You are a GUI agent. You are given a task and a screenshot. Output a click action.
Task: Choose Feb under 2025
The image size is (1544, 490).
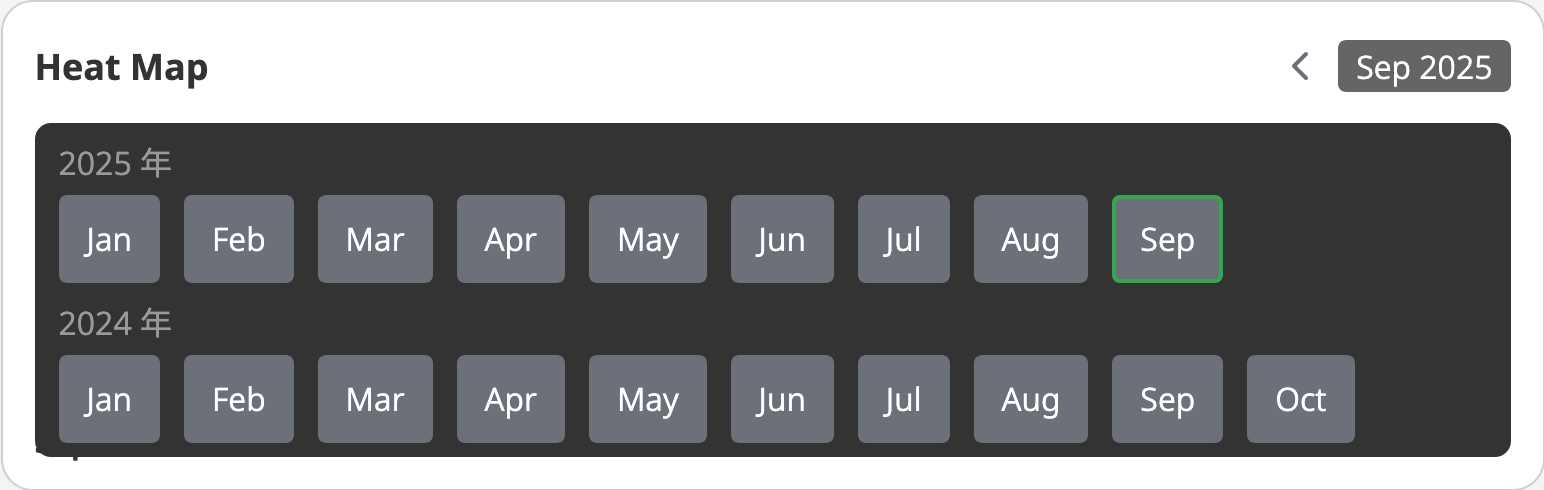pos(238,239)
